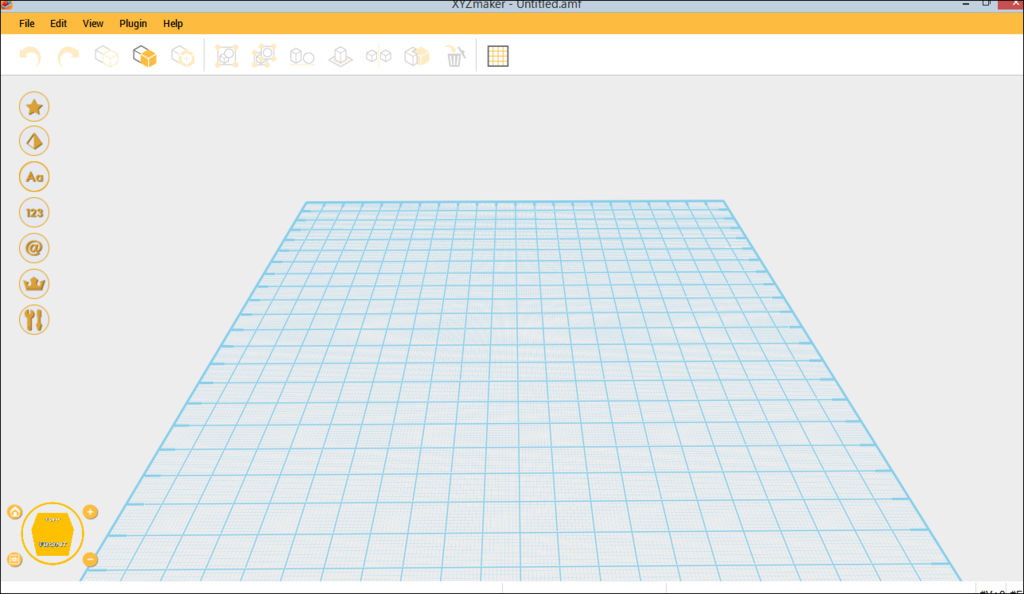1024x594 pixels.
Task: Open the Plugin menu
Action: point(133,23)
